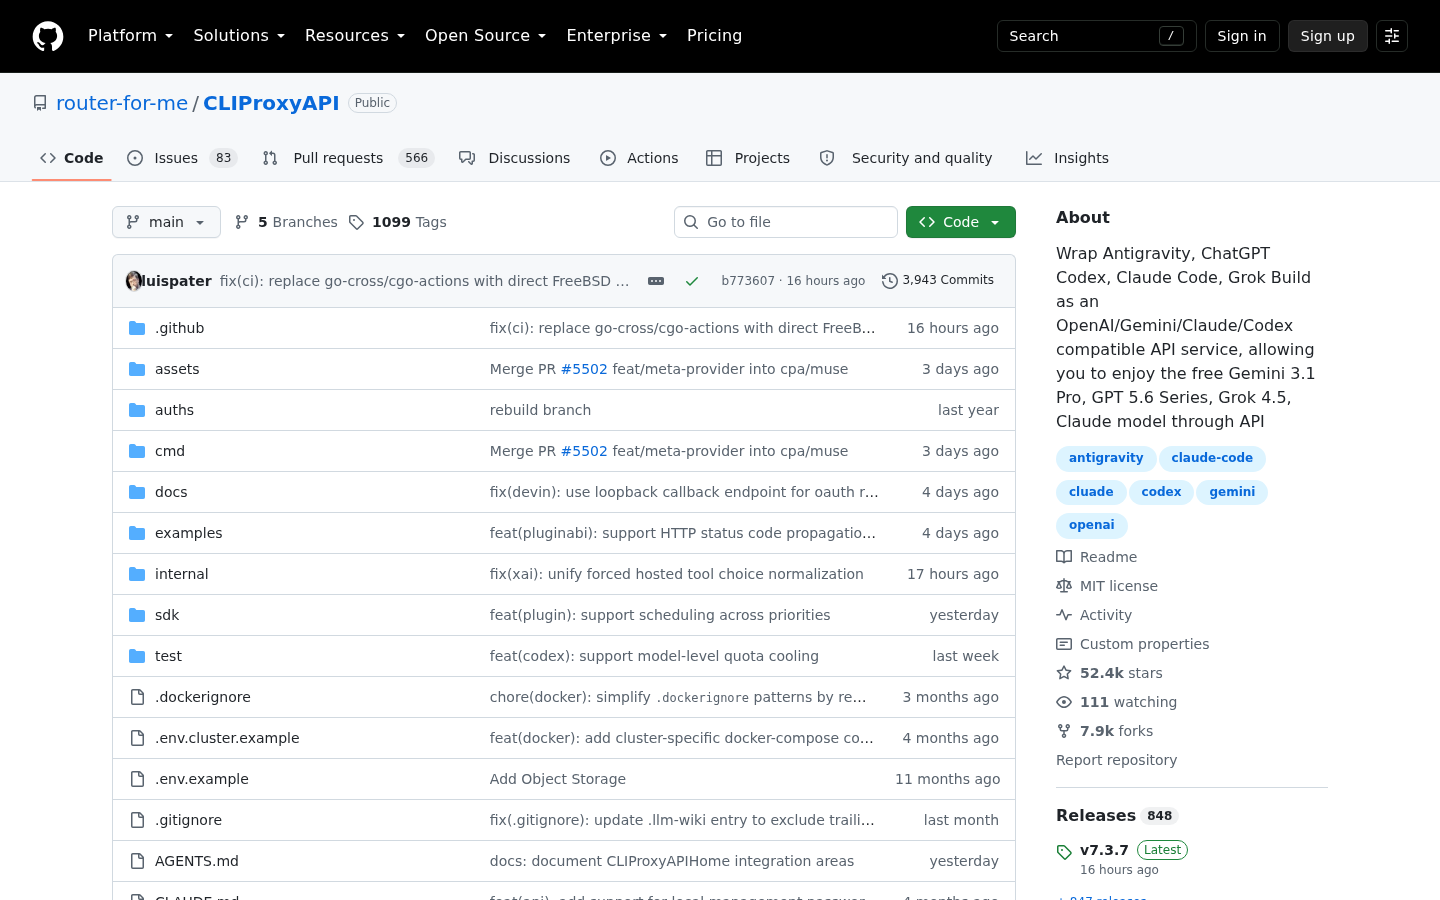Open the Security and quality tab
This screenshot has height=900, width=1440.
(906, 158)
